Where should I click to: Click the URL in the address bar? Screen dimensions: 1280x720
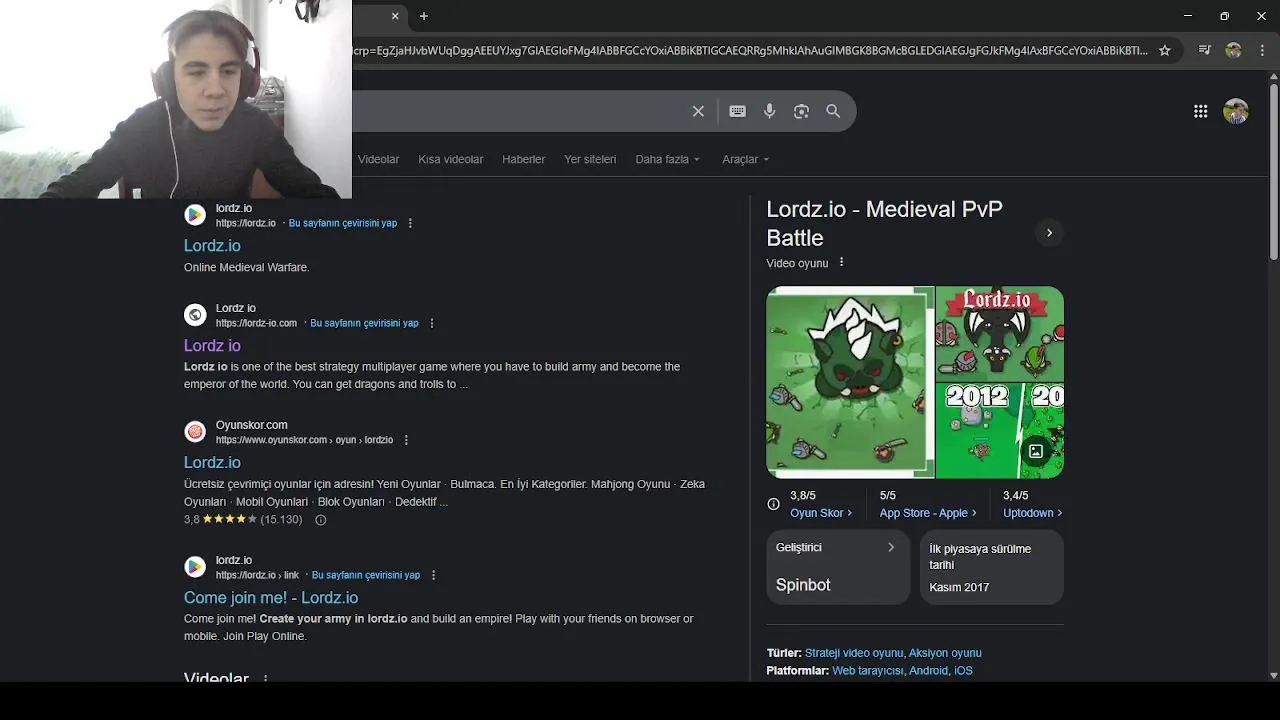750,50
